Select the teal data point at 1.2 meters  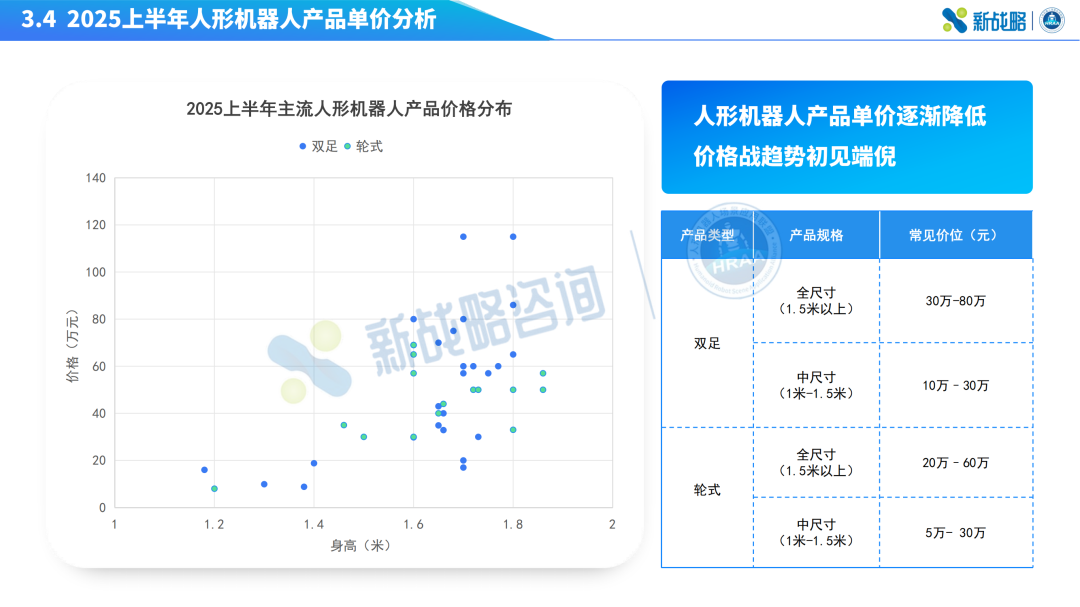pos(214,489)
